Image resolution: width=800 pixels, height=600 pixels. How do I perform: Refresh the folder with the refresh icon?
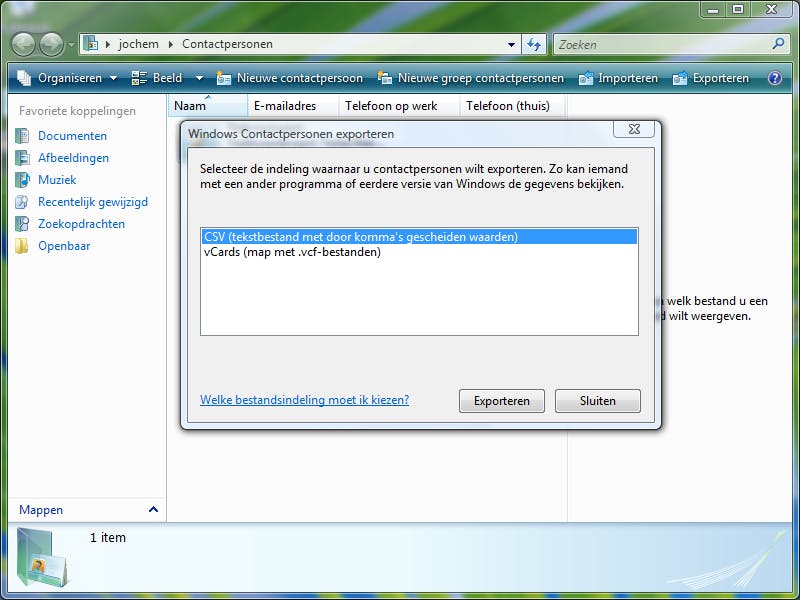(x=534, y=44)
